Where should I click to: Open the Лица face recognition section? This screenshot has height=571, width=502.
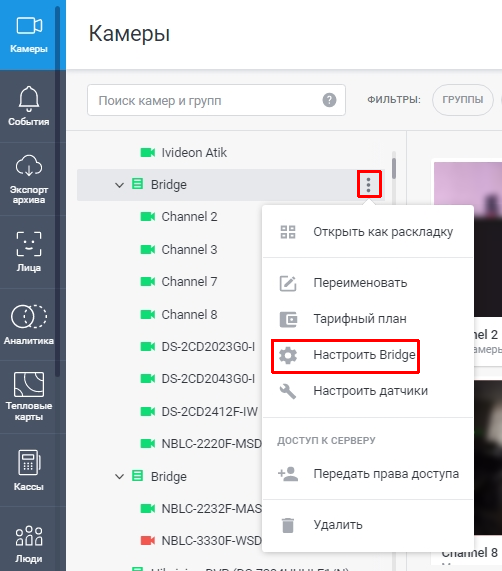coord(28,252)
